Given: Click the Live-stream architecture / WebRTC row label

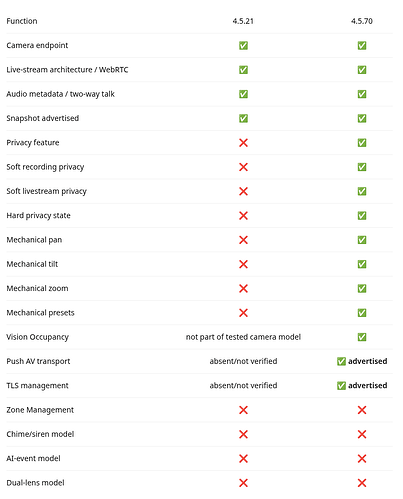Looking at the screenshot, I should [67, 70].
